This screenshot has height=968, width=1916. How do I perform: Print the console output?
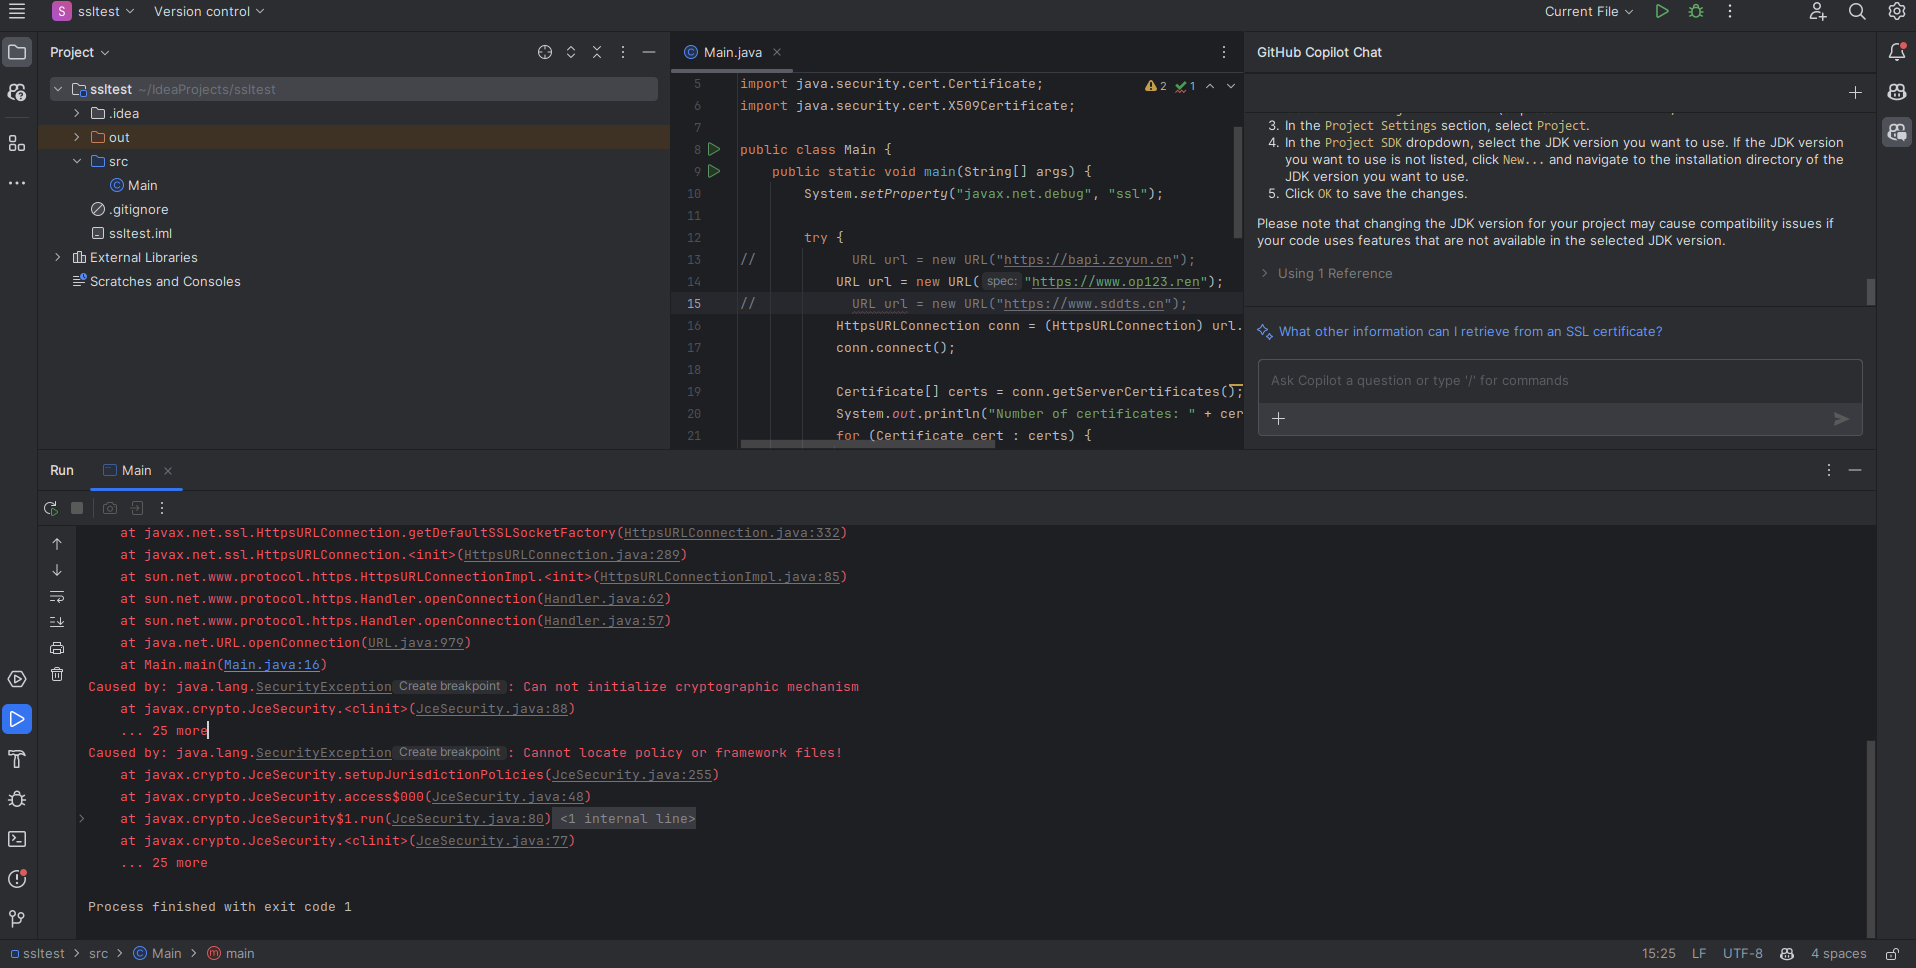click(x=57, y=648)
